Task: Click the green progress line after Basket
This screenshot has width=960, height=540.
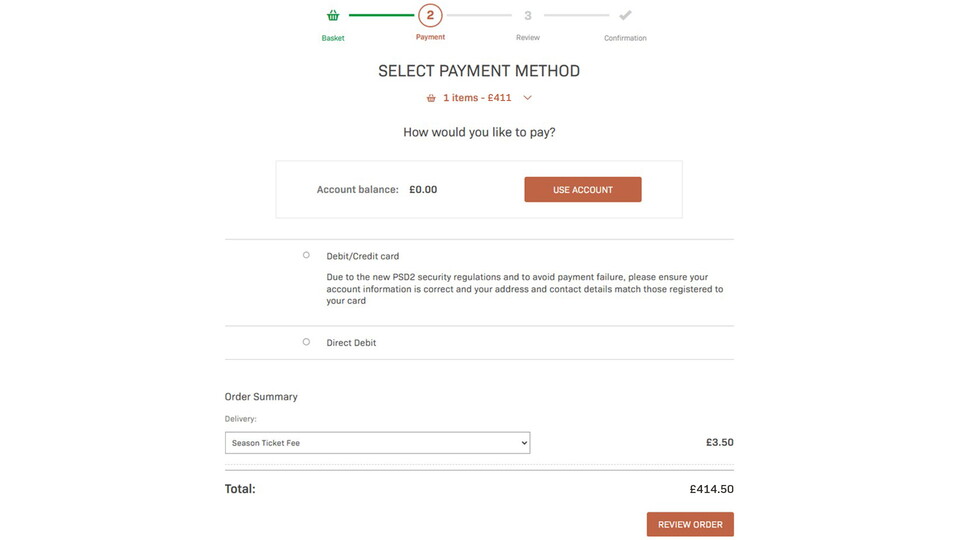Action: click(x=380, y=15)
